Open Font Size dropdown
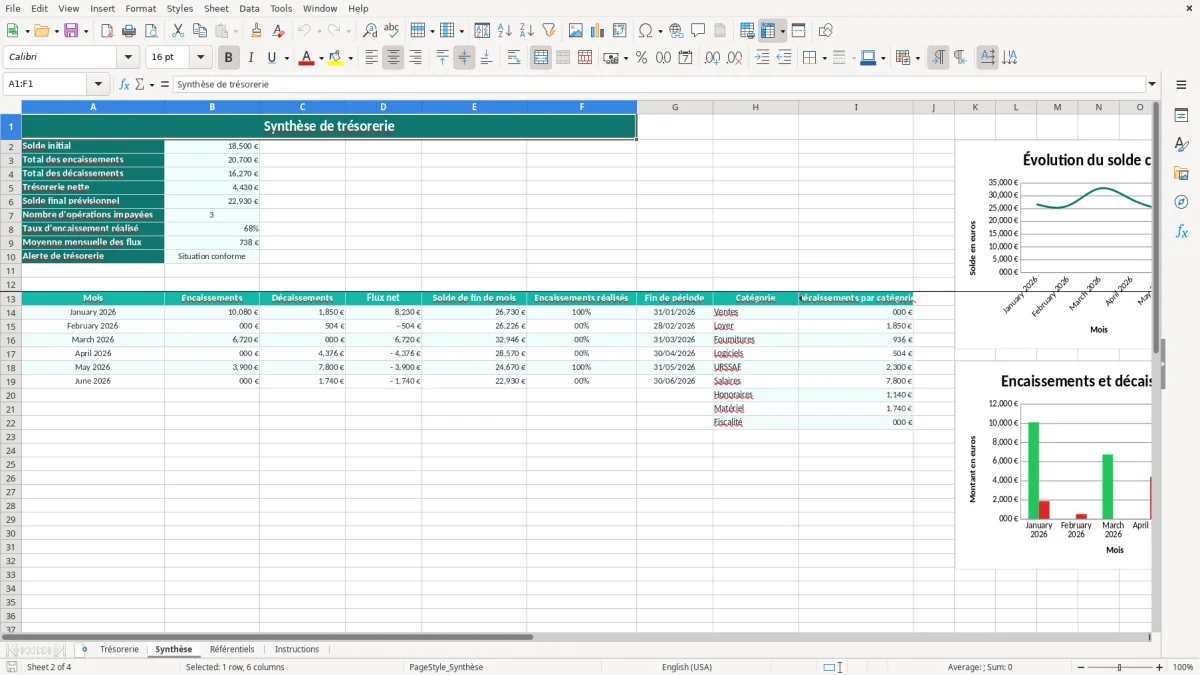This screenshot has height=675, width=1200. 200,58
